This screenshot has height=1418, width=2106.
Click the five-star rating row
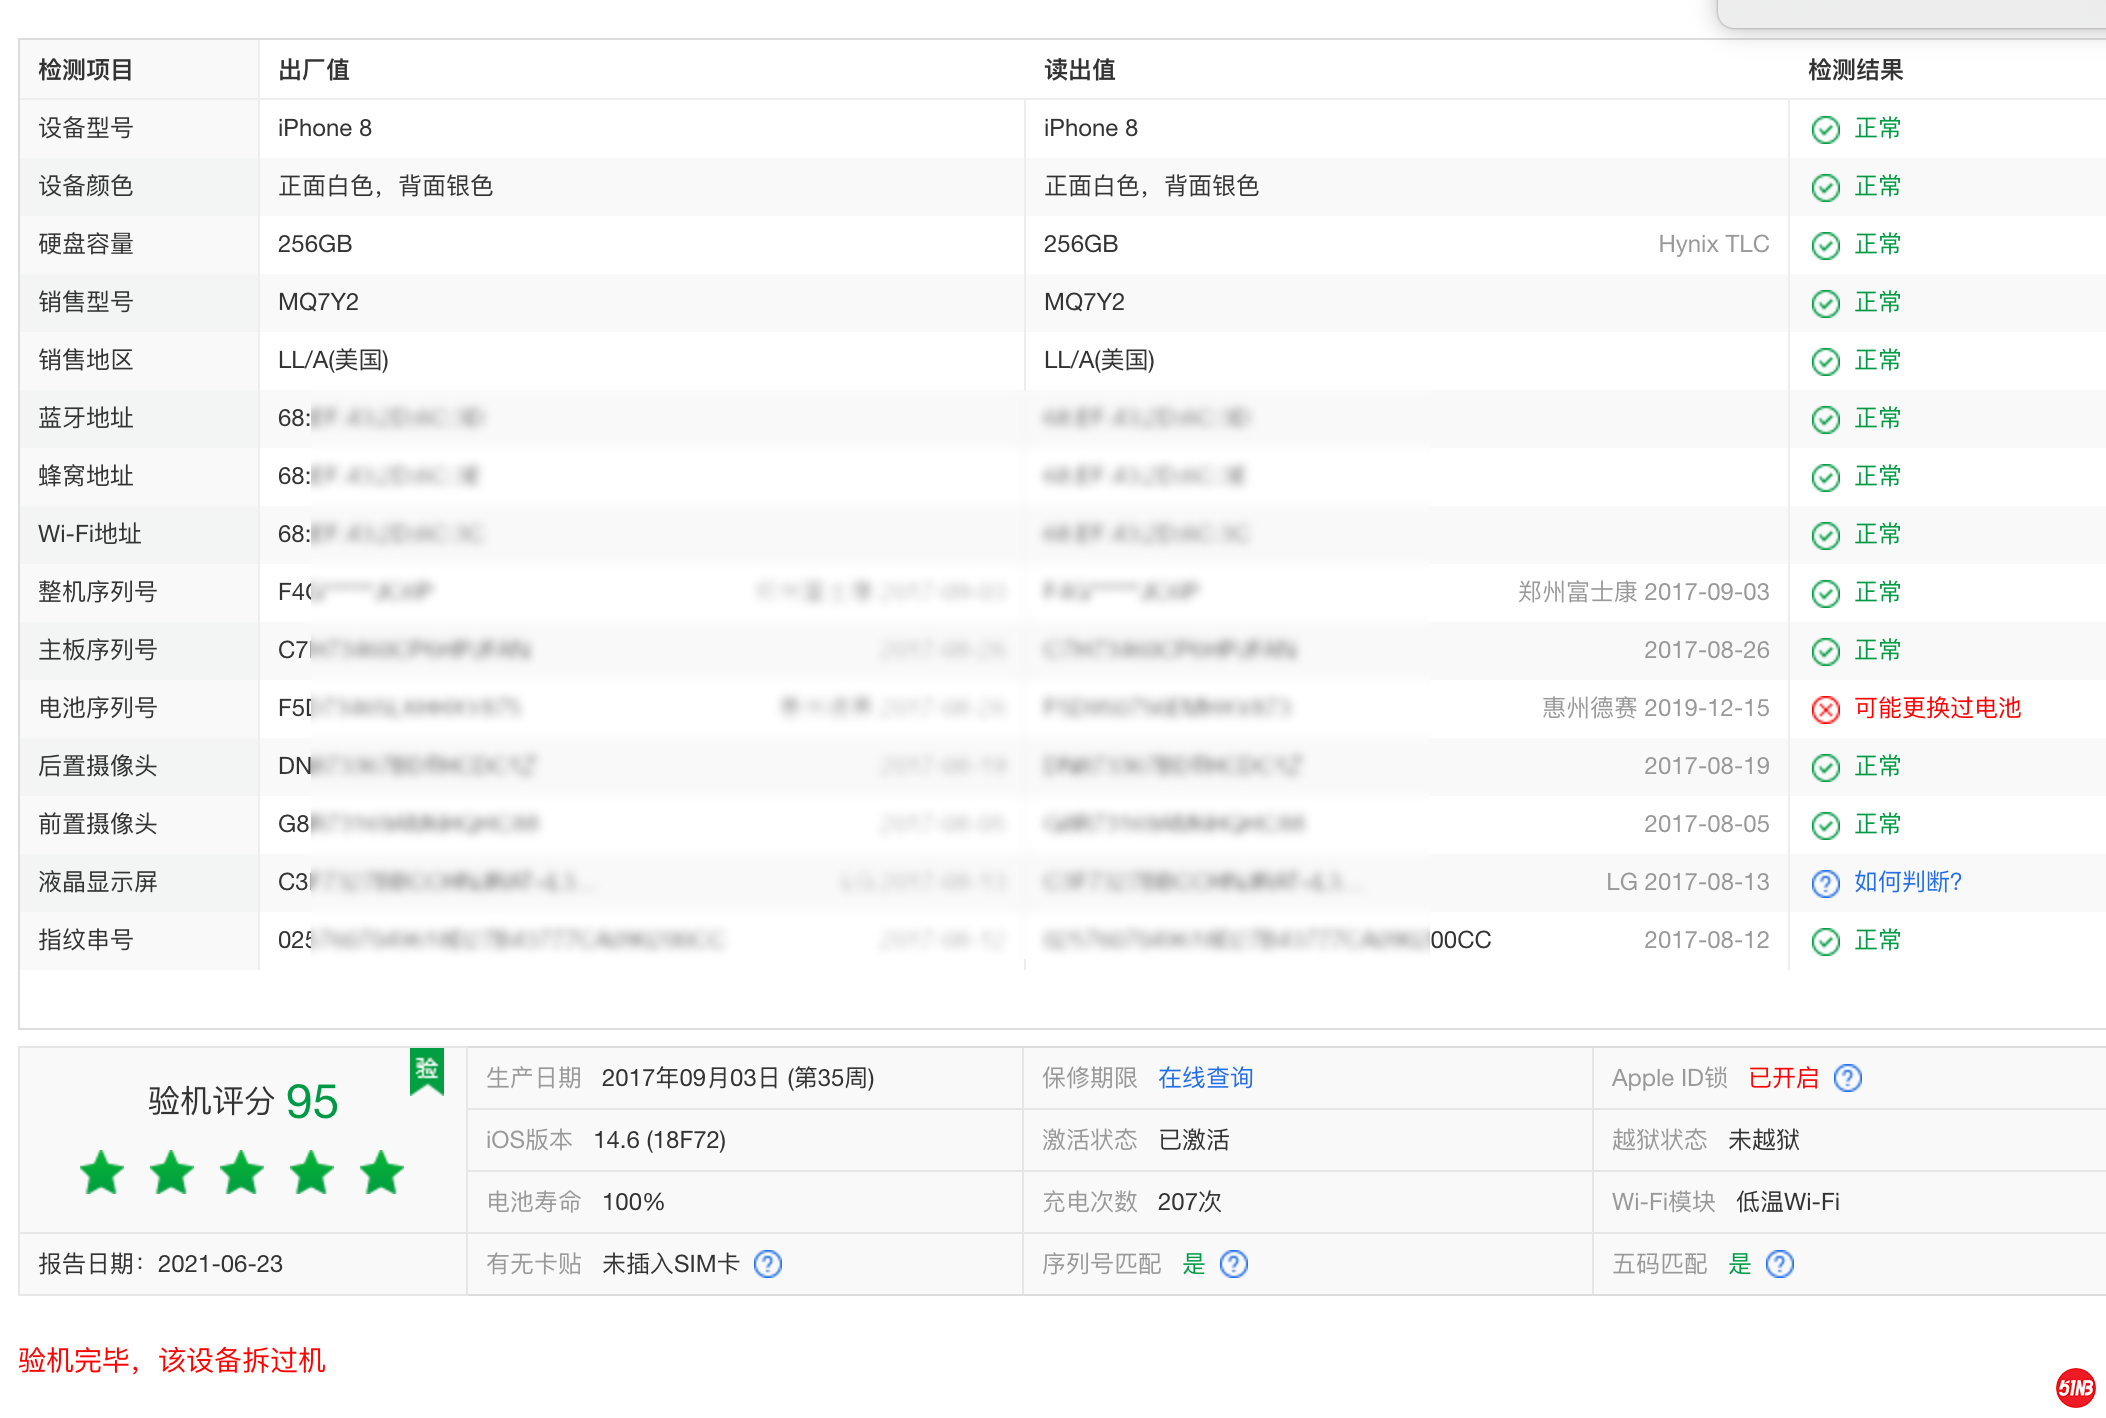coord(242,1173)
